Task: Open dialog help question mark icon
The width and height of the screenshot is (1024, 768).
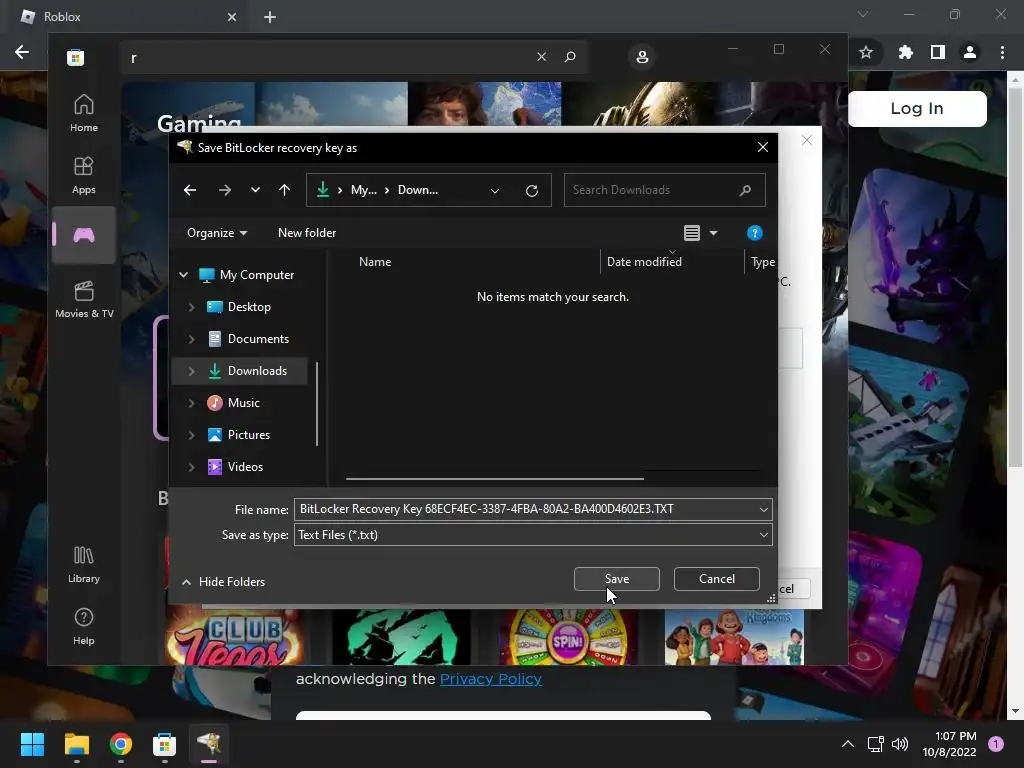Action: pos(754,233)
